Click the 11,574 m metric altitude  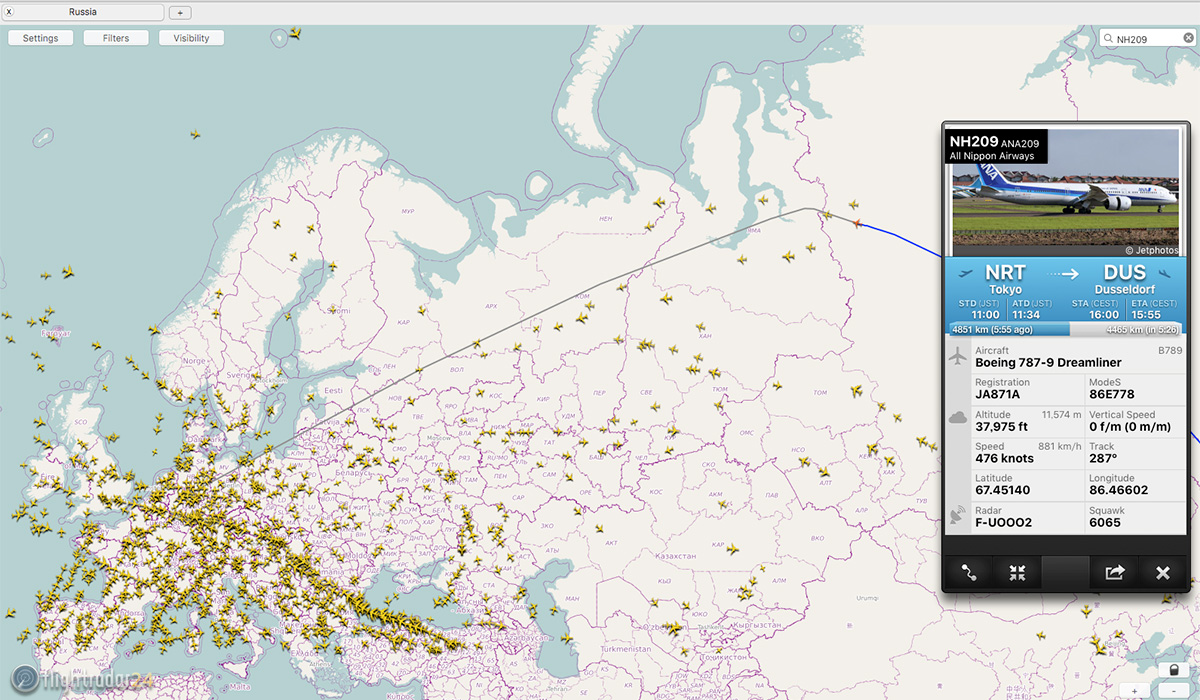click(x=1062, y=414)
